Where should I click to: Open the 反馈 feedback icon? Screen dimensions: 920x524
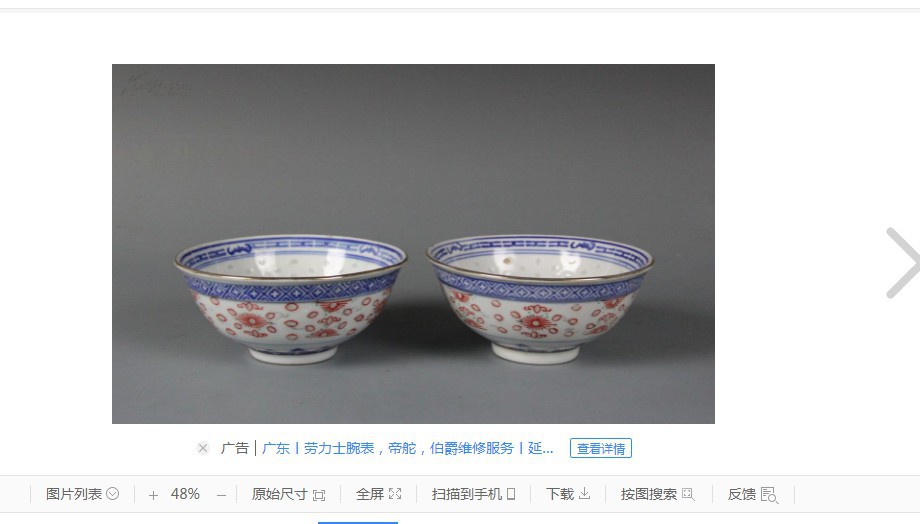coord(769,495)
